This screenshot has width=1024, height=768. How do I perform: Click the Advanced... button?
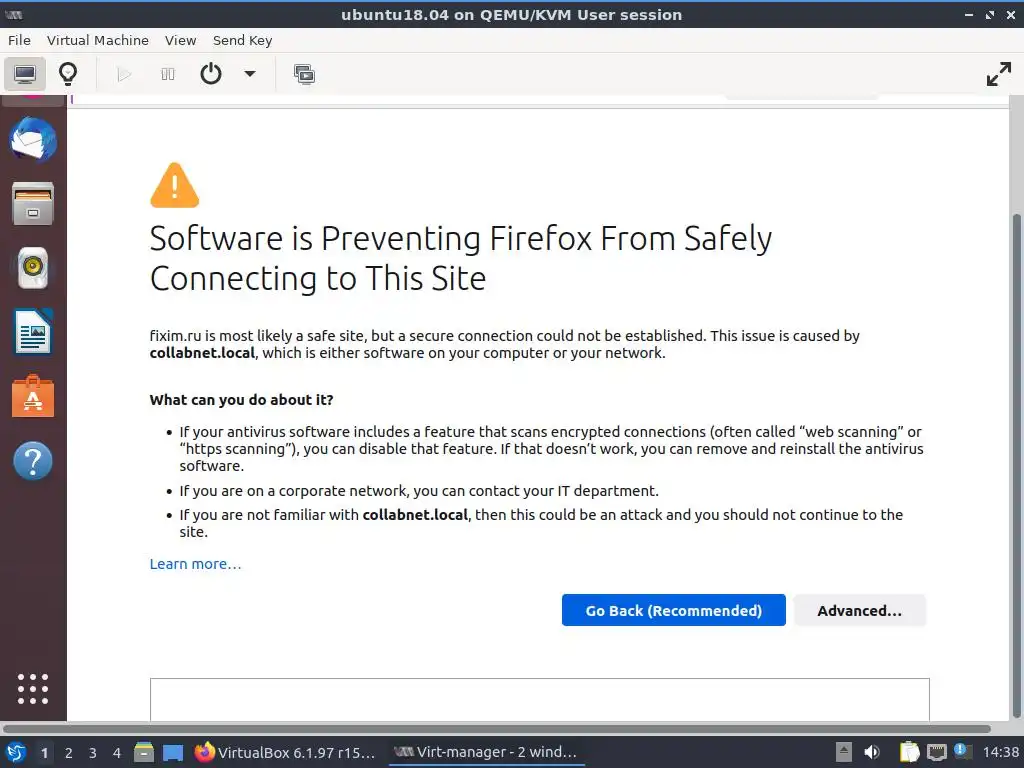coord(859,610)
